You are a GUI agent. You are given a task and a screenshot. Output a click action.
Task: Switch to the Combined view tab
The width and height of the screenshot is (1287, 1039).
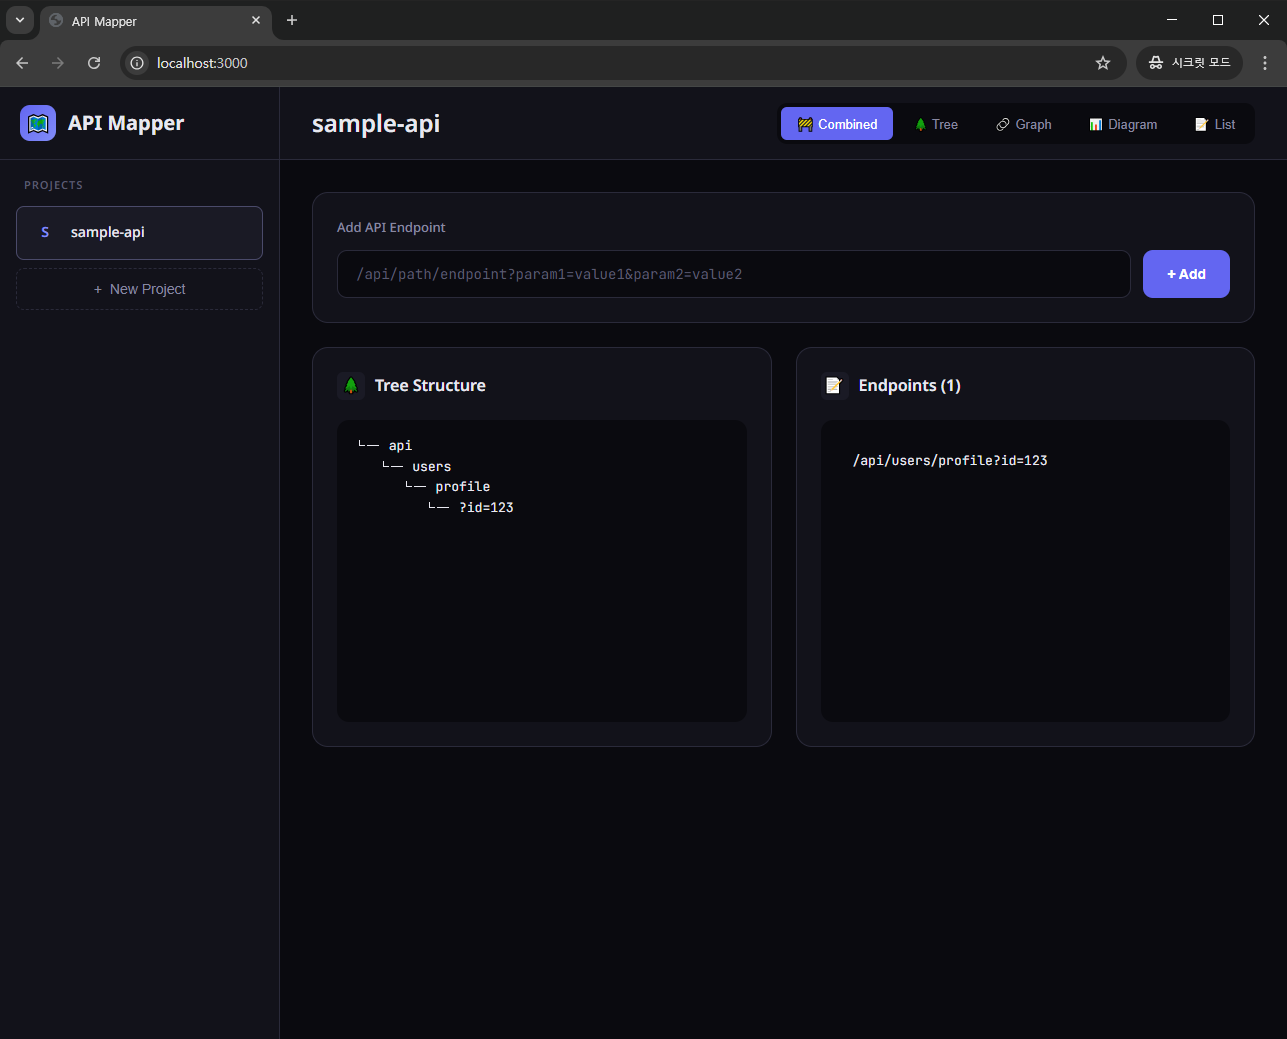pyautogui.click(x=837, y=124)
